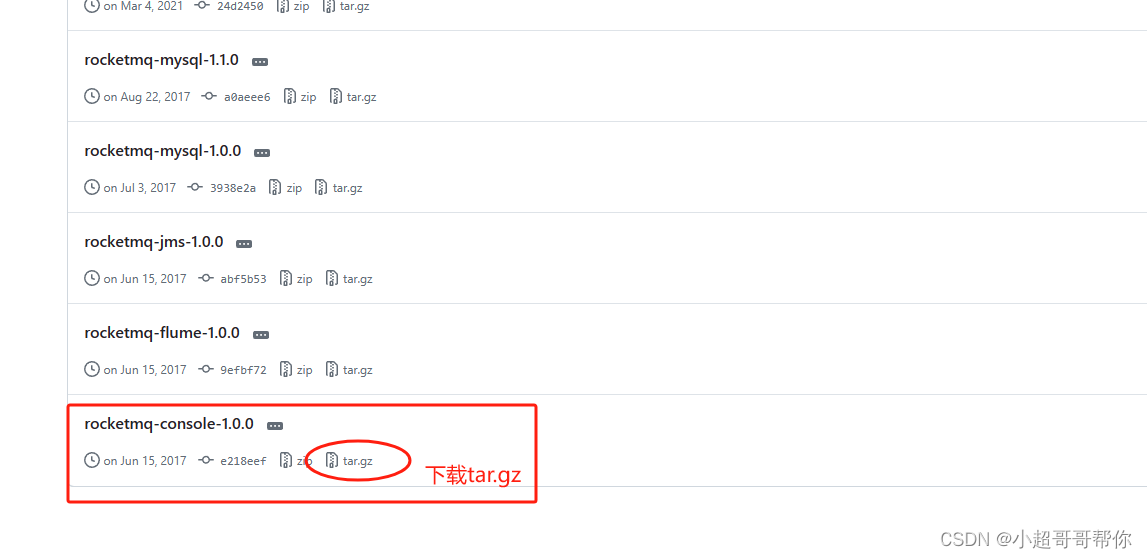Expand ellipsis next to rocketmq-jms-1.0.0
Screen dimensions: 1147x558
[x=244, y=244]
